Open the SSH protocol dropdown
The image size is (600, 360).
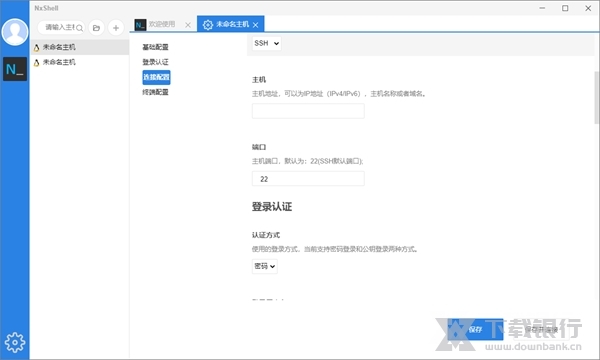click(266, 43)
